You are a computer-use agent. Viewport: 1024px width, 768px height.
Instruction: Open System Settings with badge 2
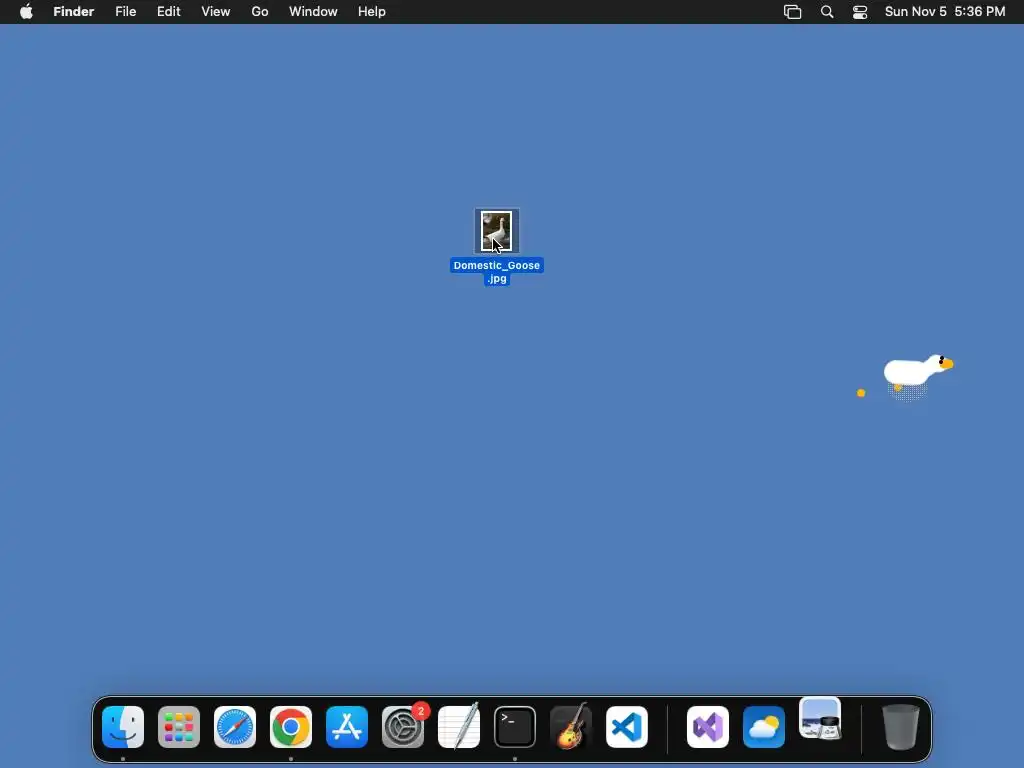403,727
